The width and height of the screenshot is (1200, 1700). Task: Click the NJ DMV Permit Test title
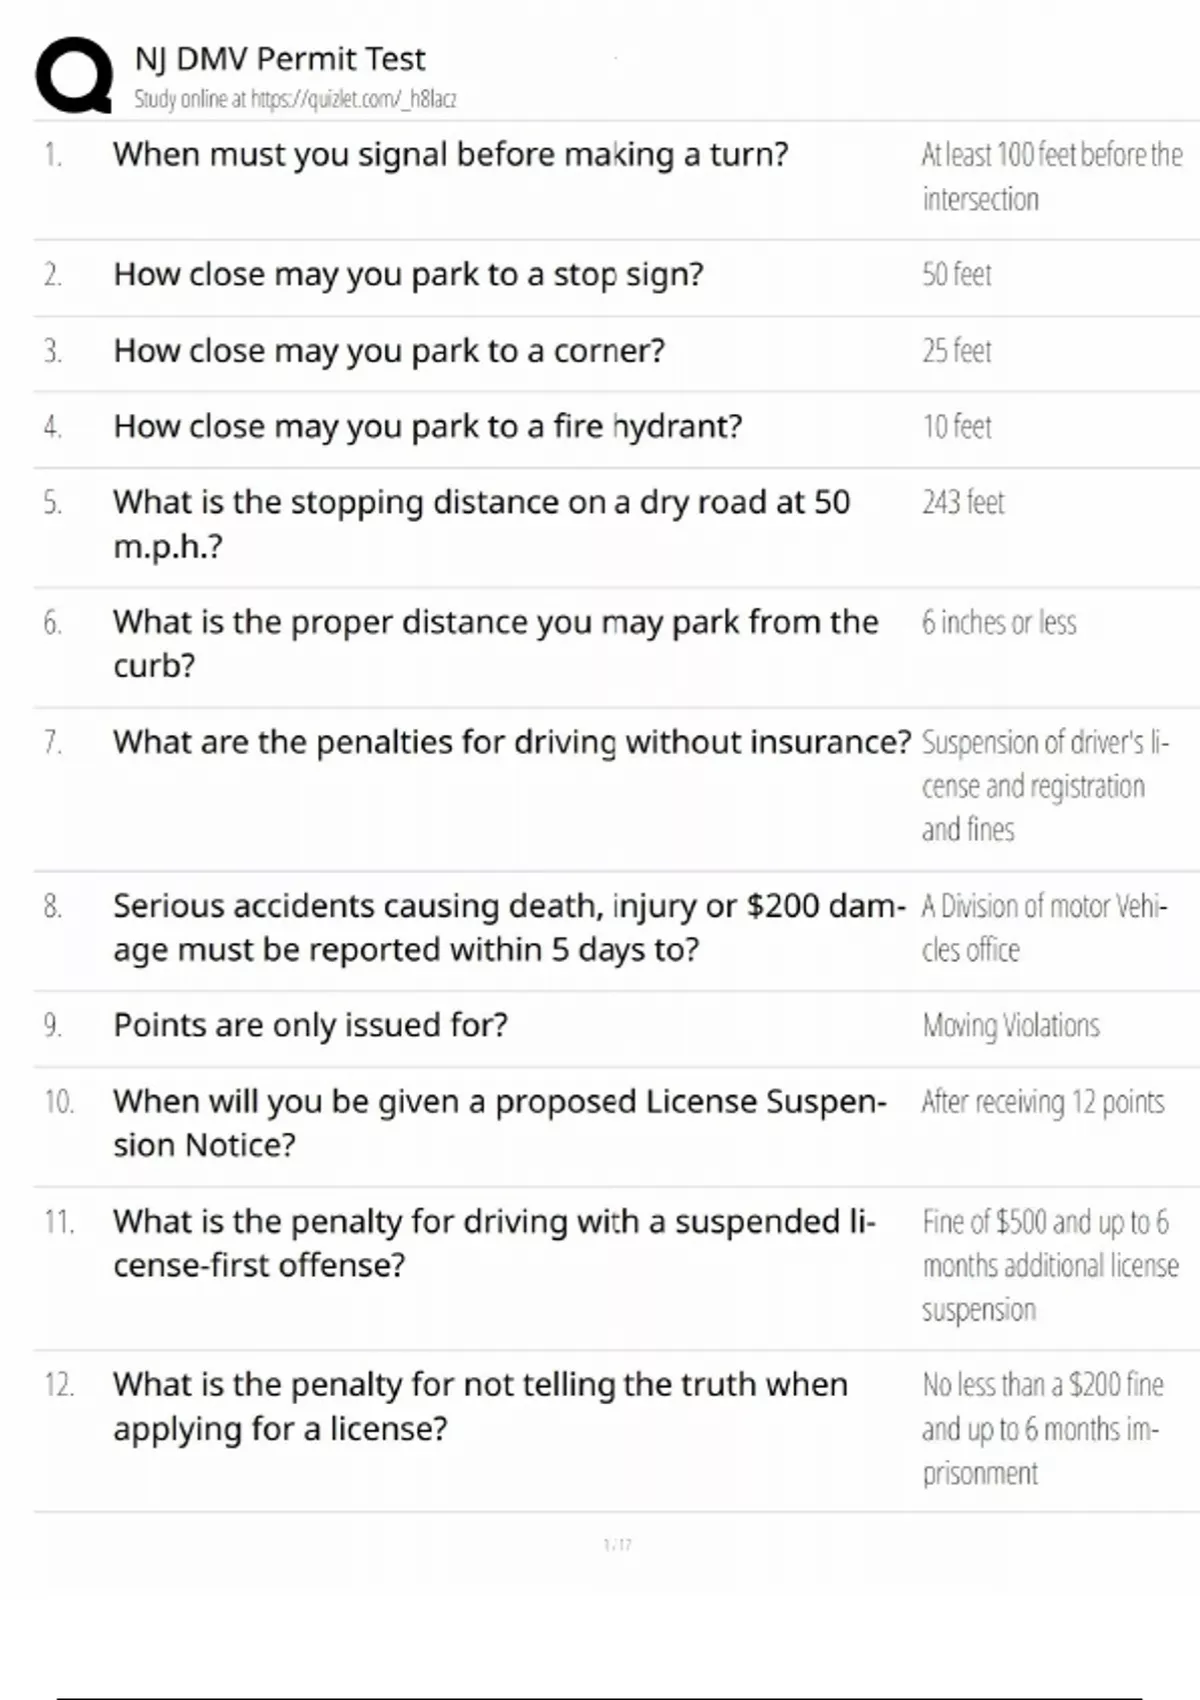click(280, 59)
